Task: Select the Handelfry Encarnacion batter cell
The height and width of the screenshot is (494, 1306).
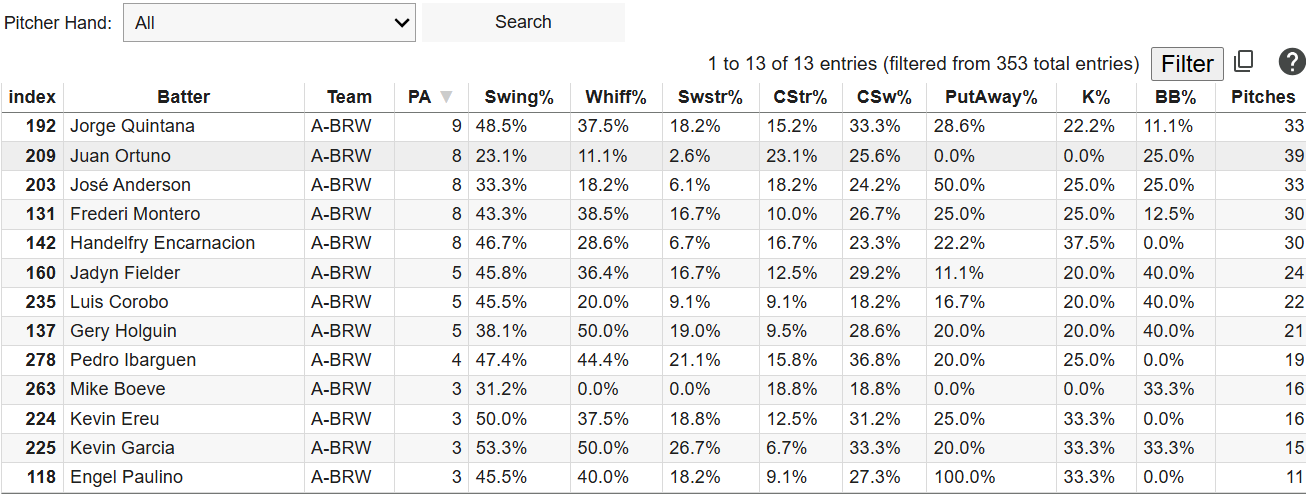Action: click(162, 243)
